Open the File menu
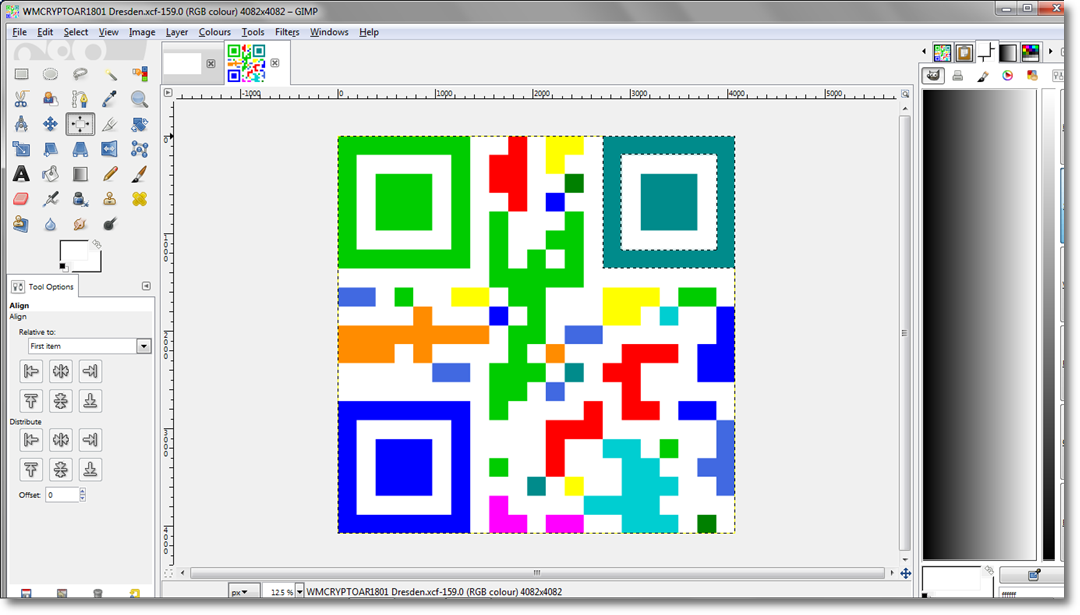Viewport: 1080px width, 615px height. tap(19, 32)
